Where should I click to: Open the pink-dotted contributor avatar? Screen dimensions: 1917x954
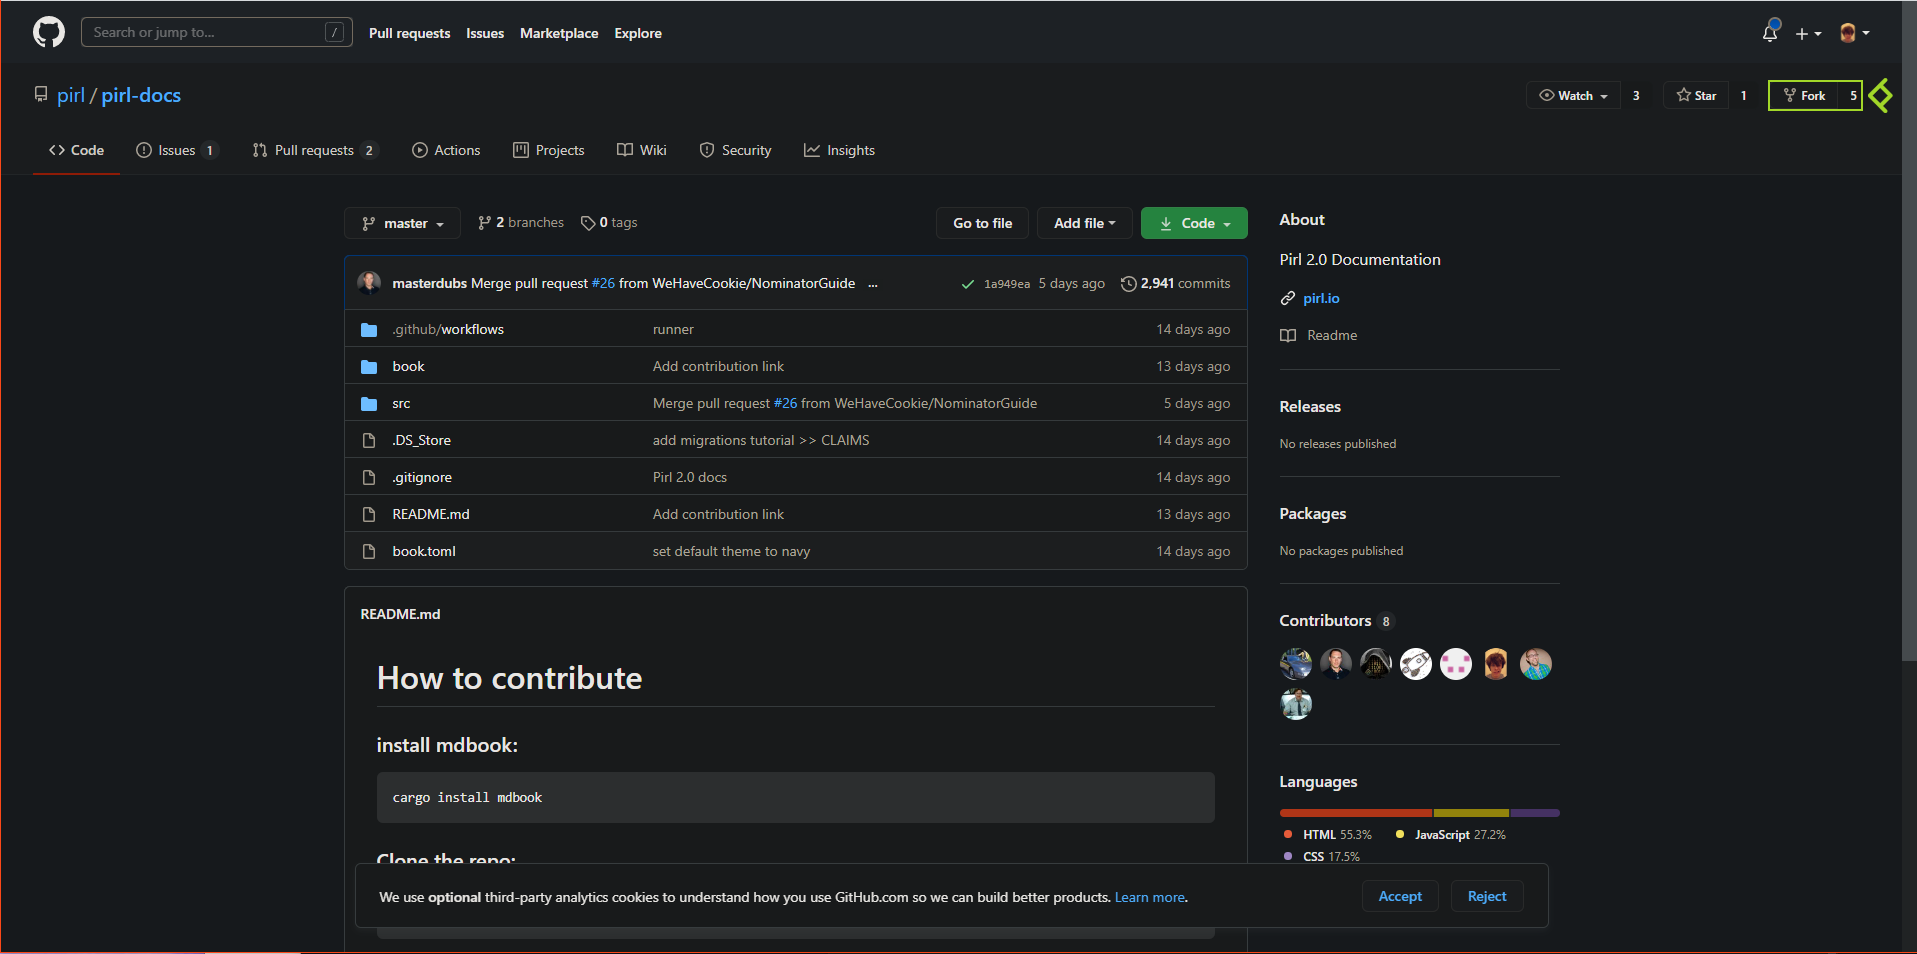click(x=1456, y=664)
